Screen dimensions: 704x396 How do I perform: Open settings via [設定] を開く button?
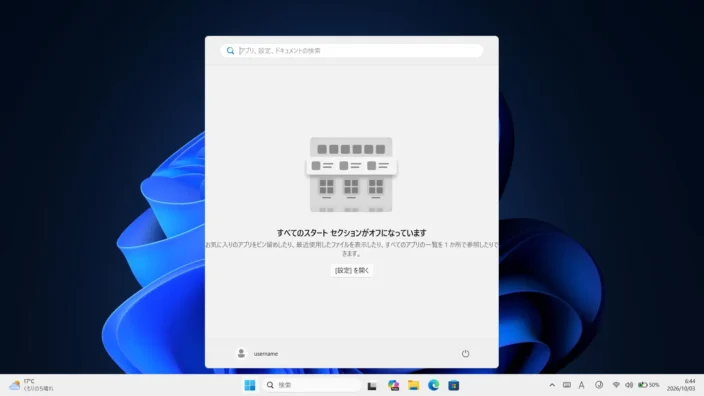tap(352, 270)
